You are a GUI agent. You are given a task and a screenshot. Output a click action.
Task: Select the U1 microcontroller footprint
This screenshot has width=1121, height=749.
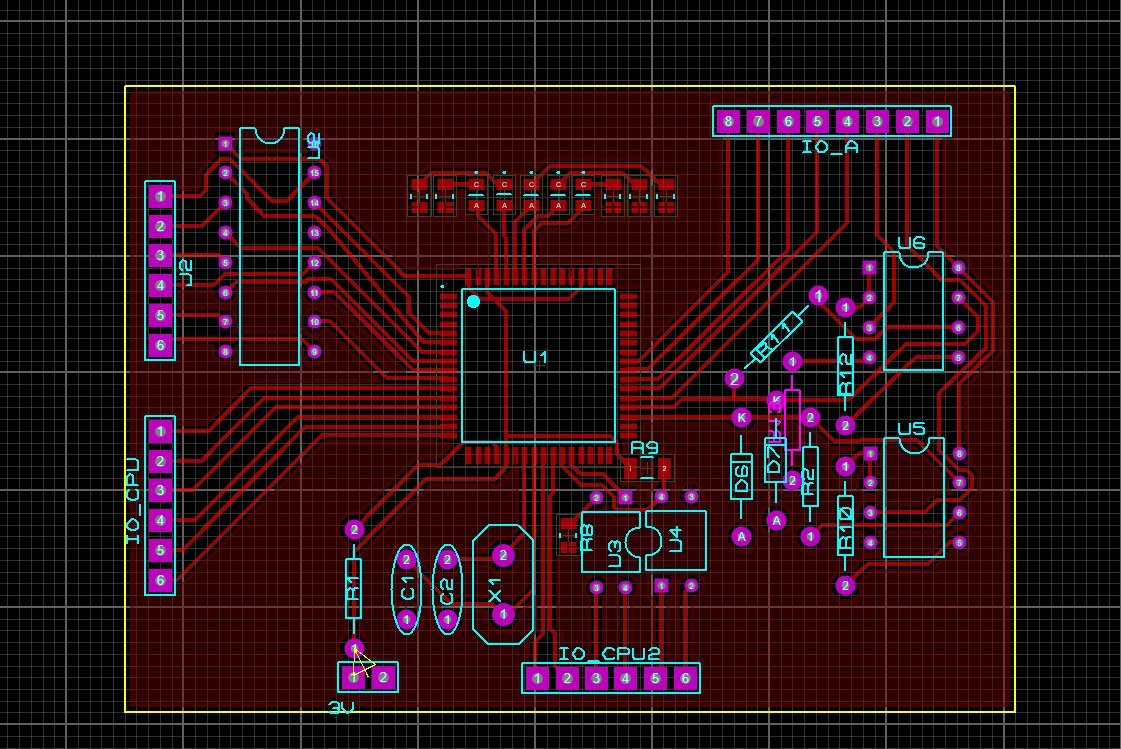537,365
